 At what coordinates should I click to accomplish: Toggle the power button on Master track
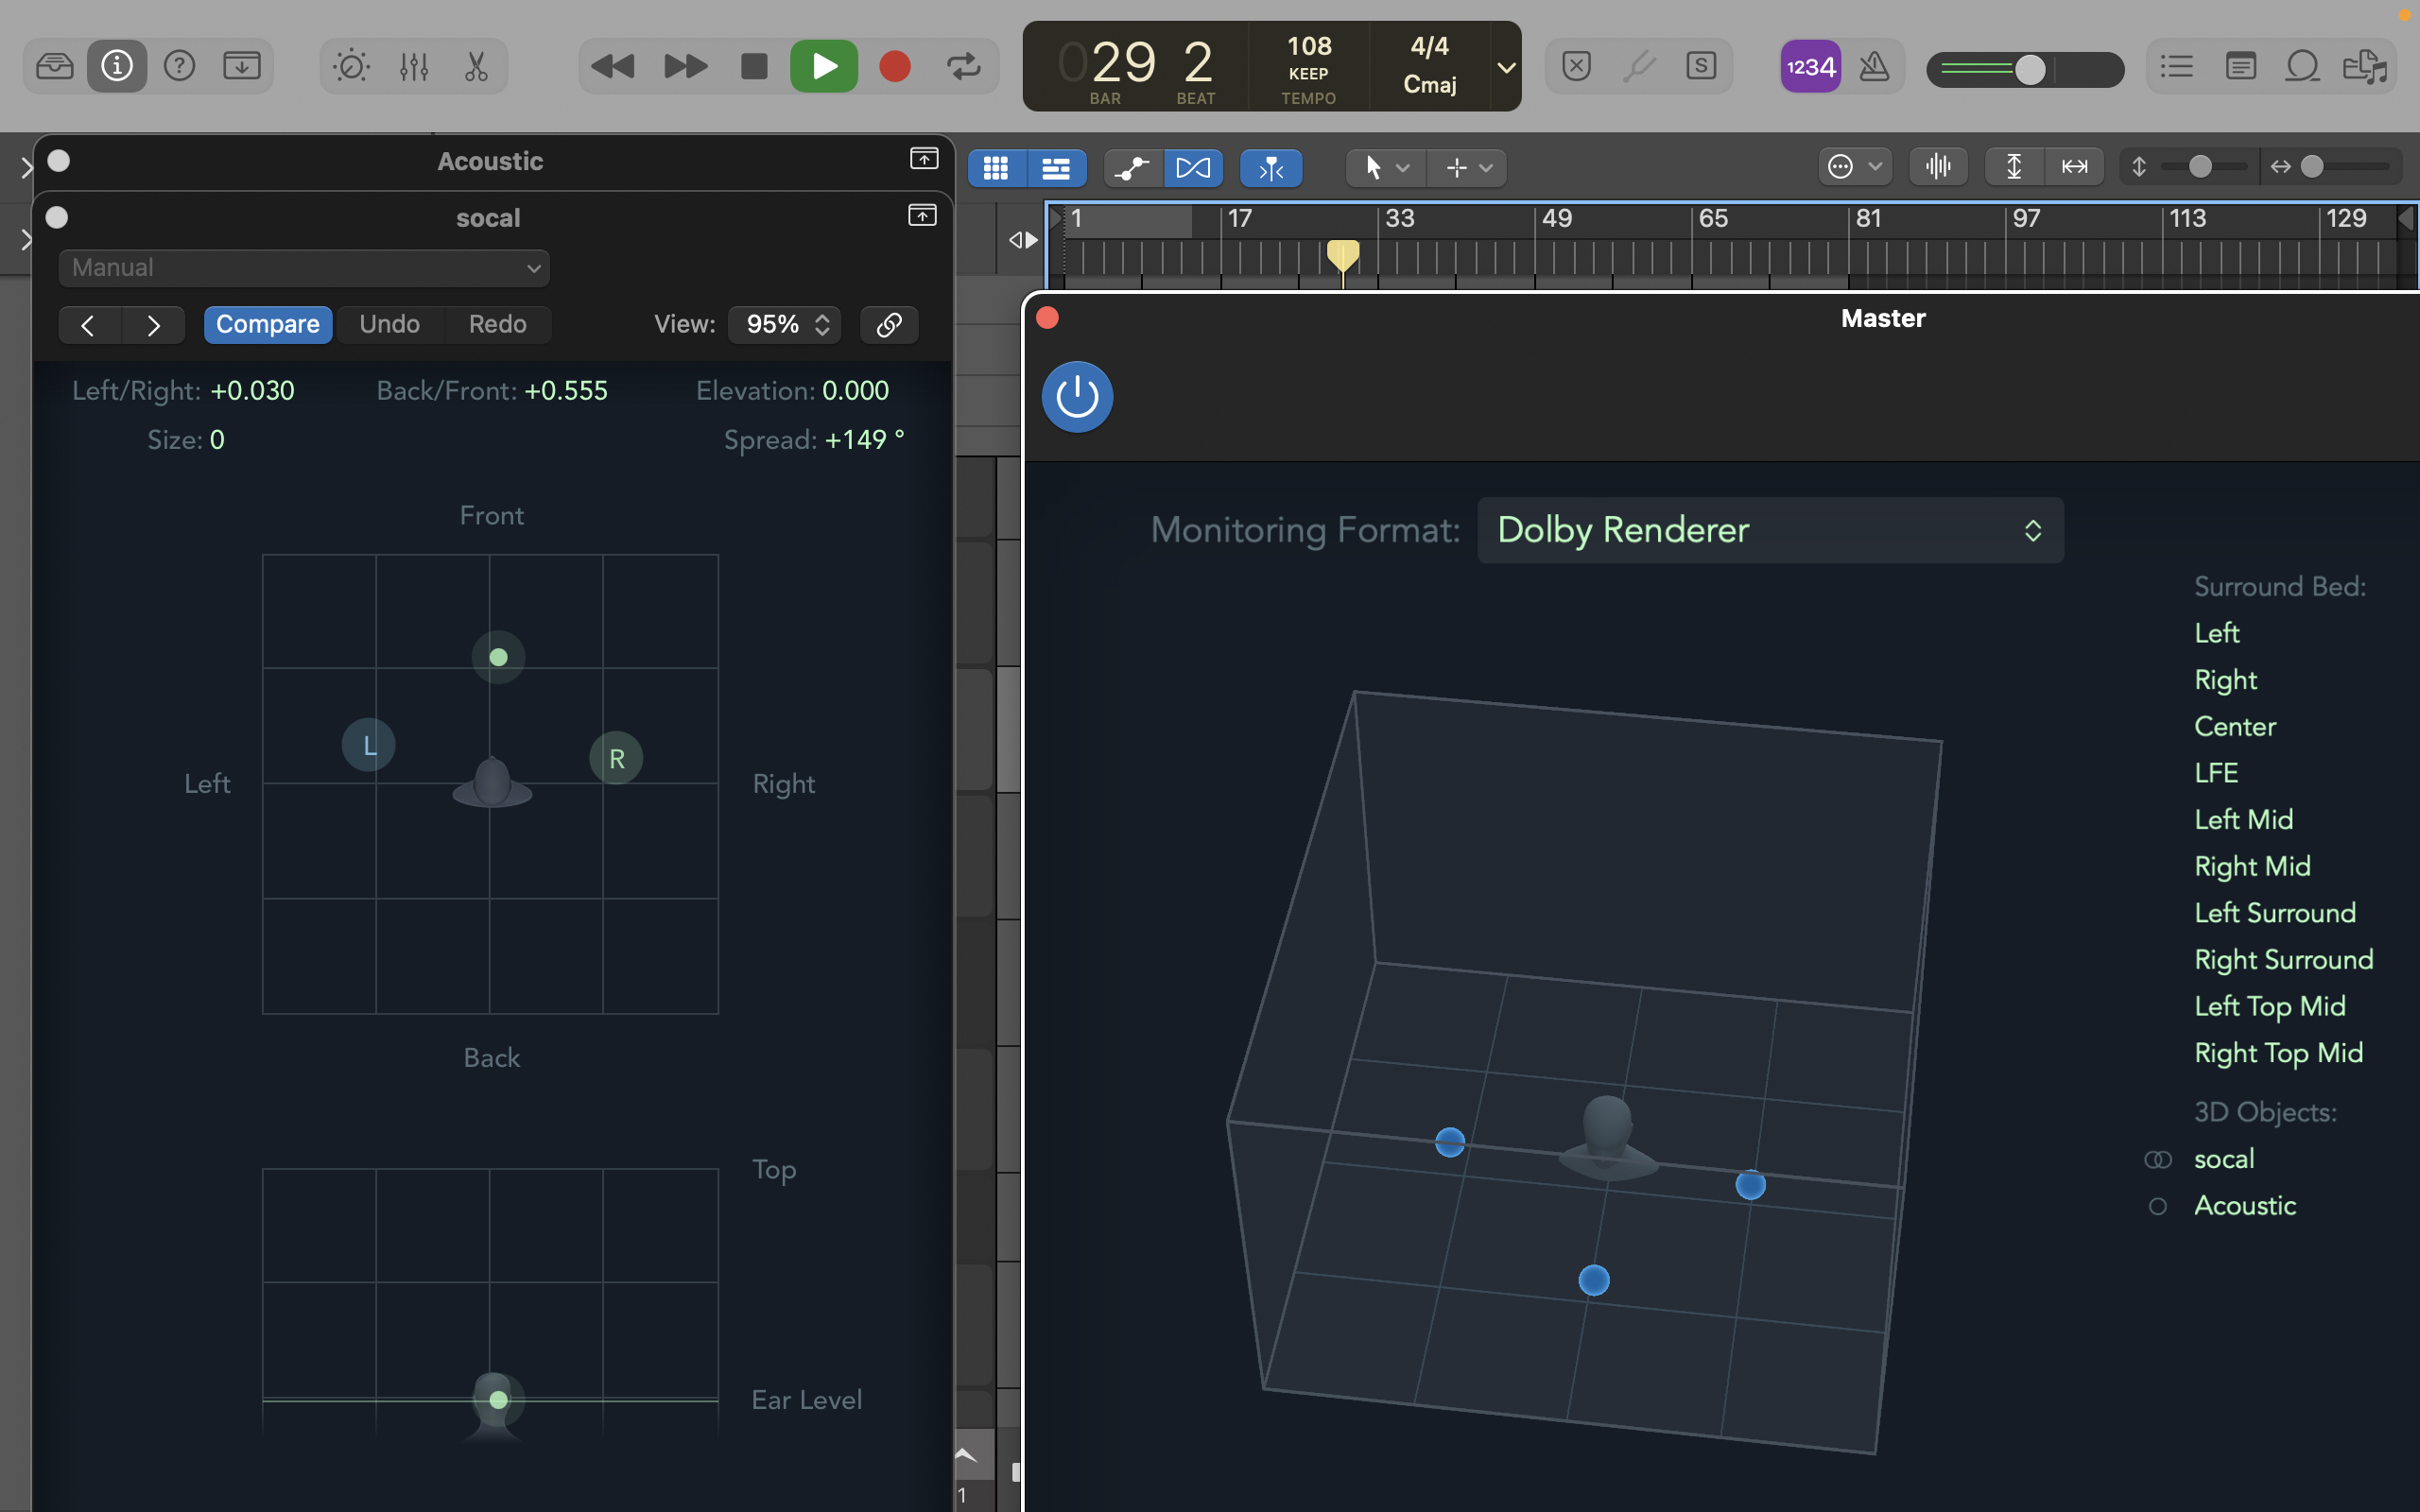click(1077, 395)
